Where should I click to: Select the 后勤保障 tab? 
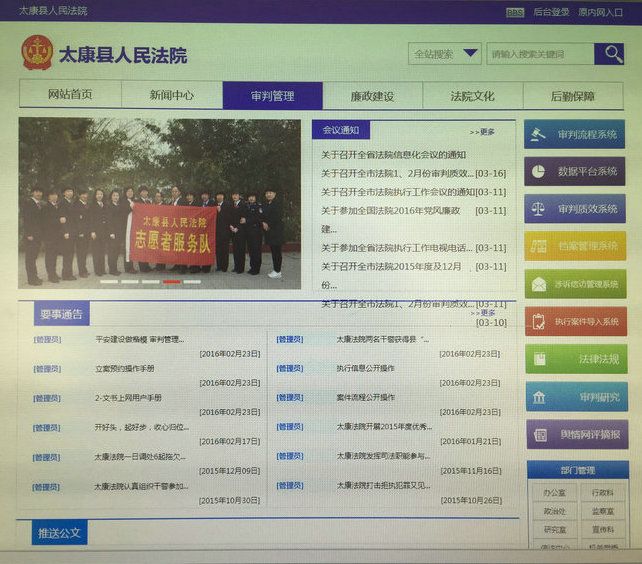click(573, 96)
